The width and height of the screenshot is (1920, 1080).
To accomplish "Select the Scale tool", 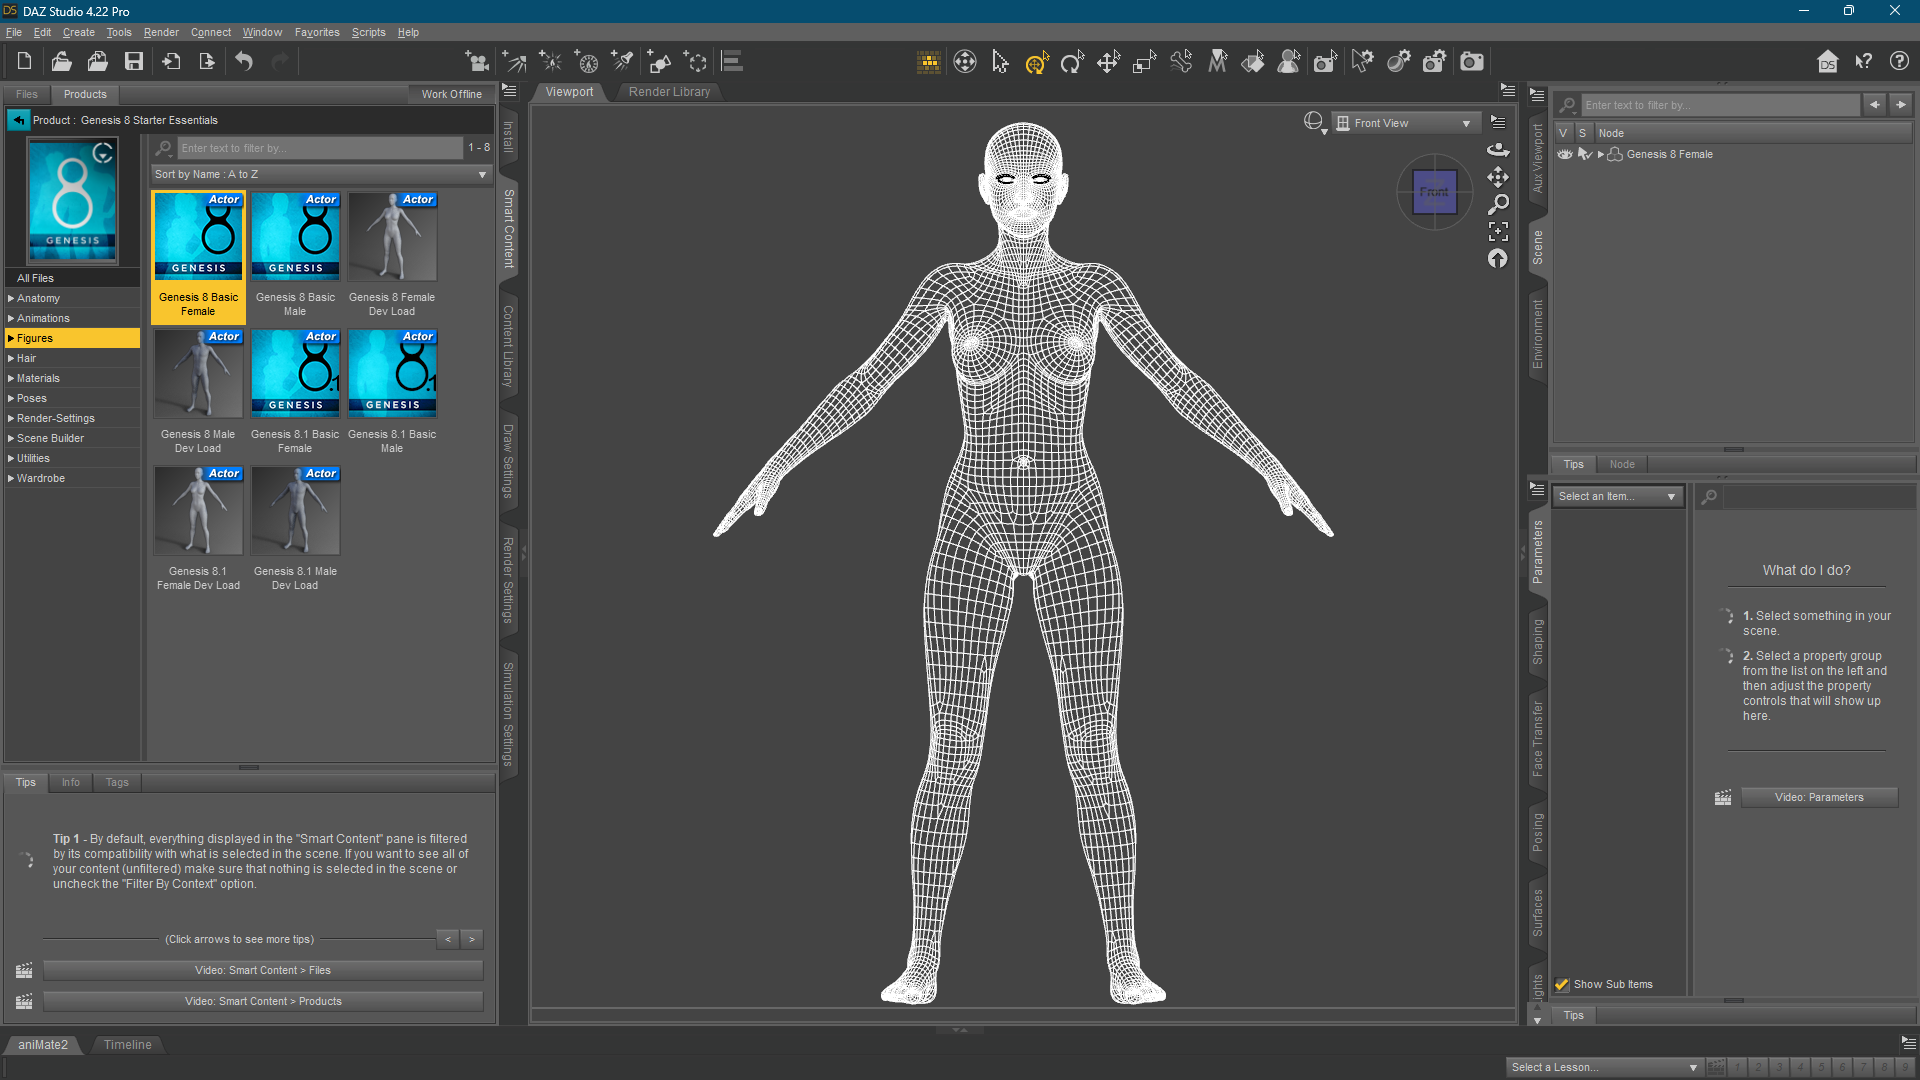I will pos(1144,62).
